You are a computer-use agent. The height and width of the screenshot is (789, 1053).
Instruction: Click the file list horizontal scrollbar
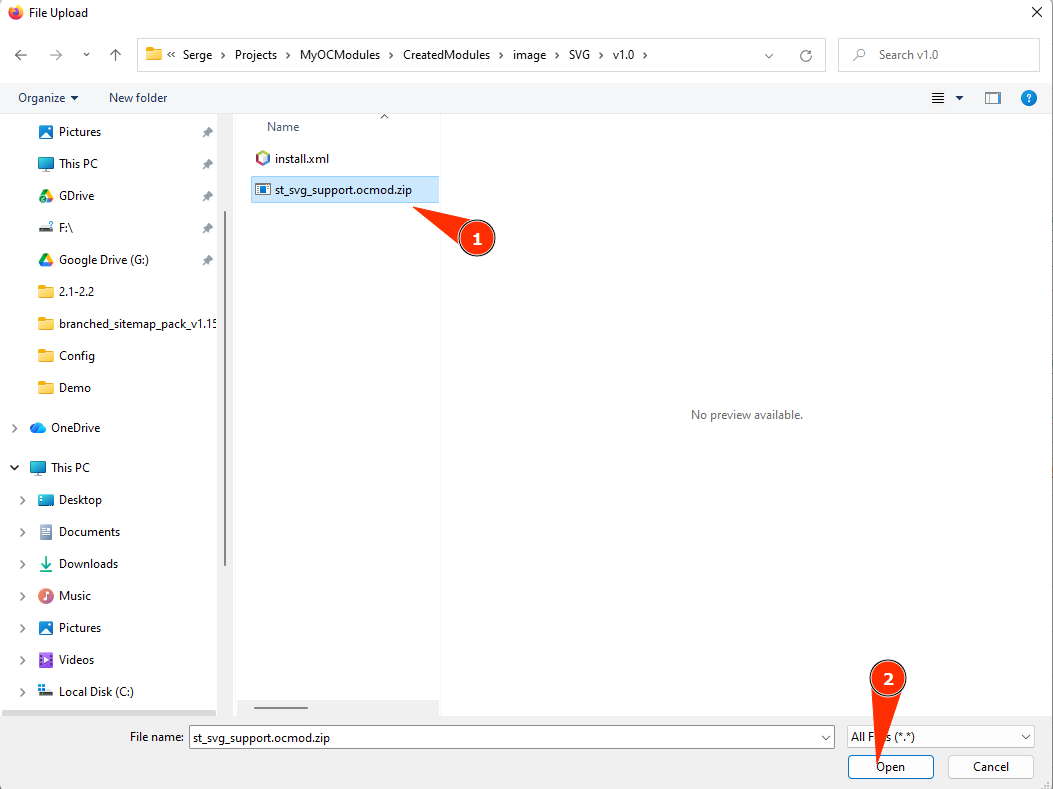tap(281, 708)
